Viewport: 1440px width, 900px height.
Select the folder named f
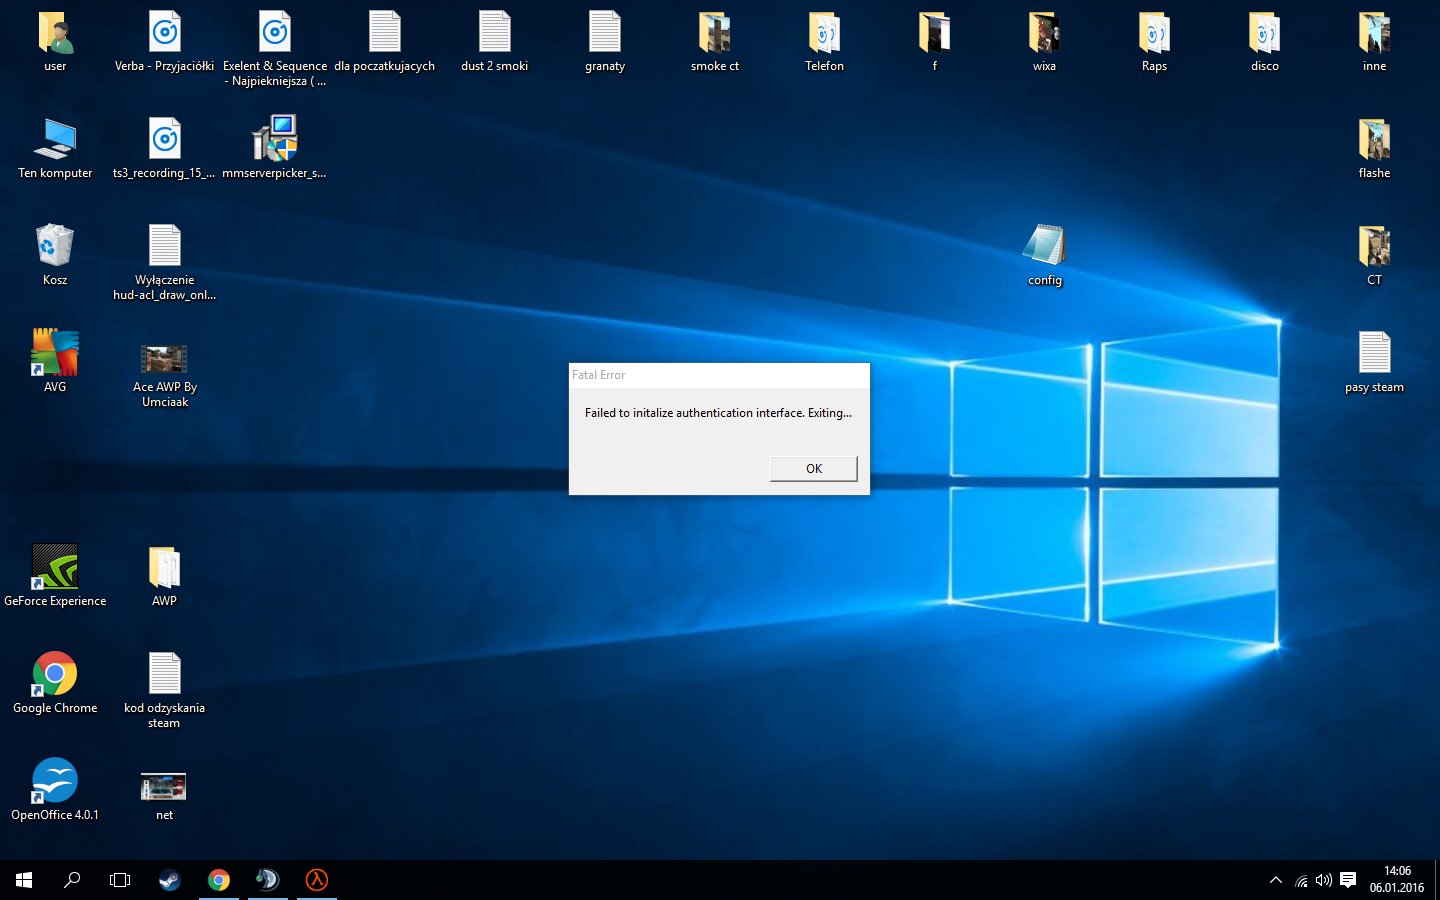(x=935, y=42)
